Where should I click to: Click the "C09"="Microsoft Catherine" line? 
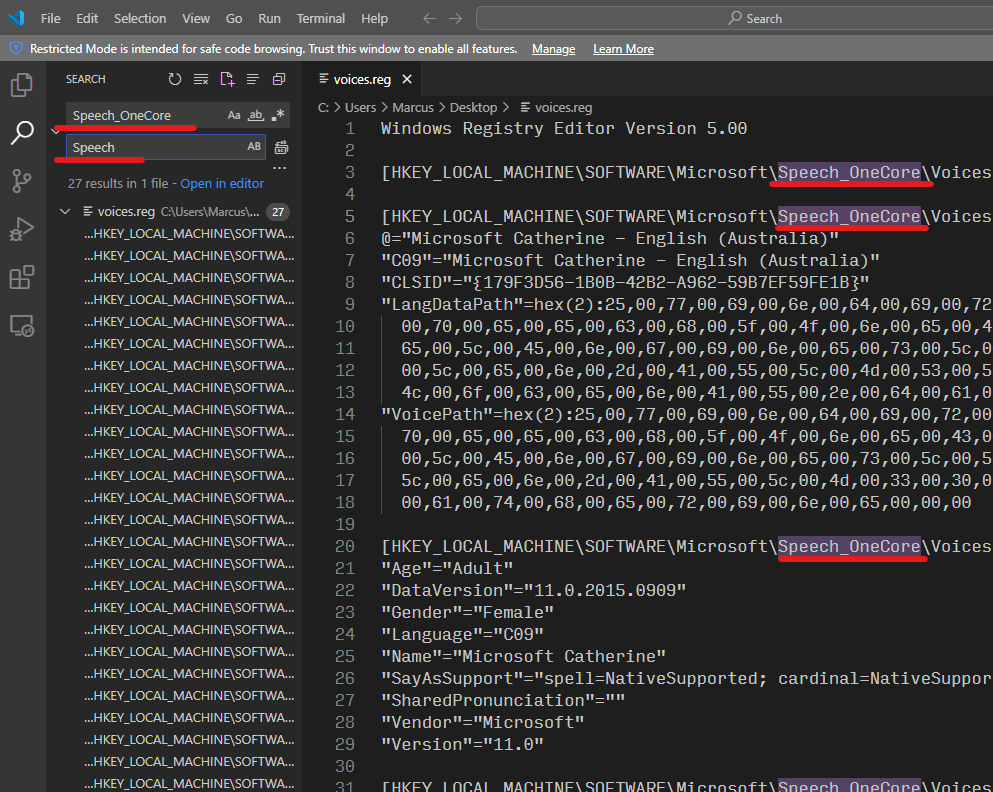pyautogui.click(x=630, y=261)
